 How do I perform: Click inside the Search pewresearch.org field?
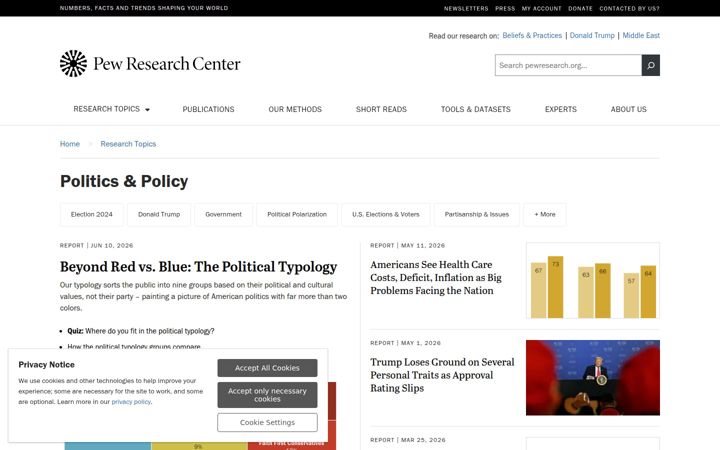(x=568, y=65)
